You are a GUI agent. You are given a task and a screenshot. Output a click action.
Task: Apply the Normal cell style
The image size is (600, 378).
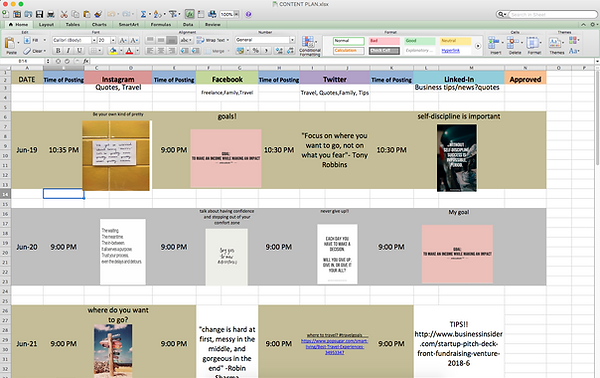(x=349, y=41)
